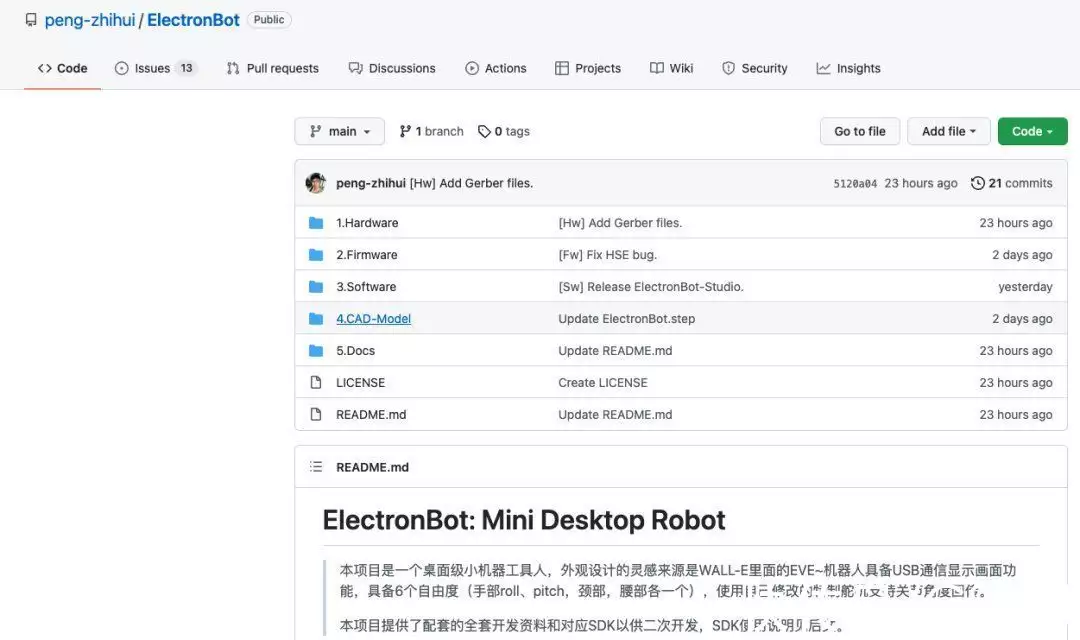The width and height of the screenshot is (1080, 640).
Task: Open the Actions tab
Action: click(496, 68)
